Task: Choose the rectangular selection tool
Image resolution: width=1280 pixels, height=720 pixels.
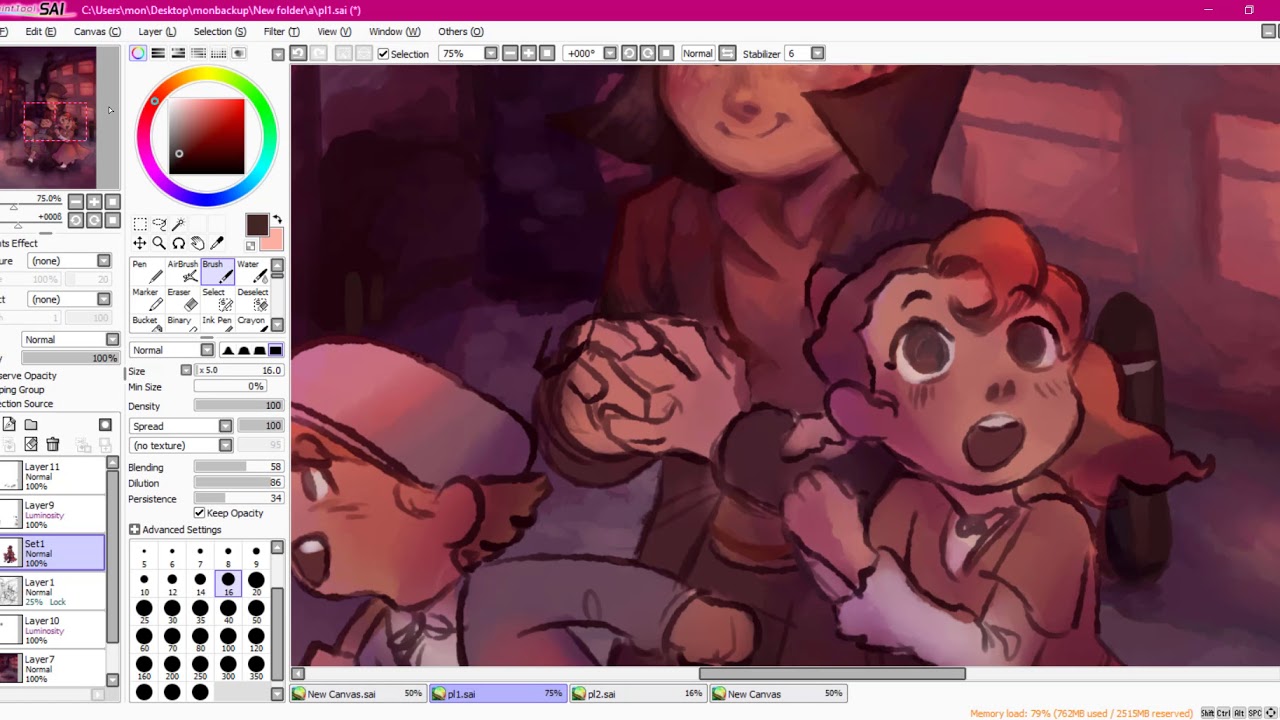Action: pyautogui.click(x=140, y=224)
